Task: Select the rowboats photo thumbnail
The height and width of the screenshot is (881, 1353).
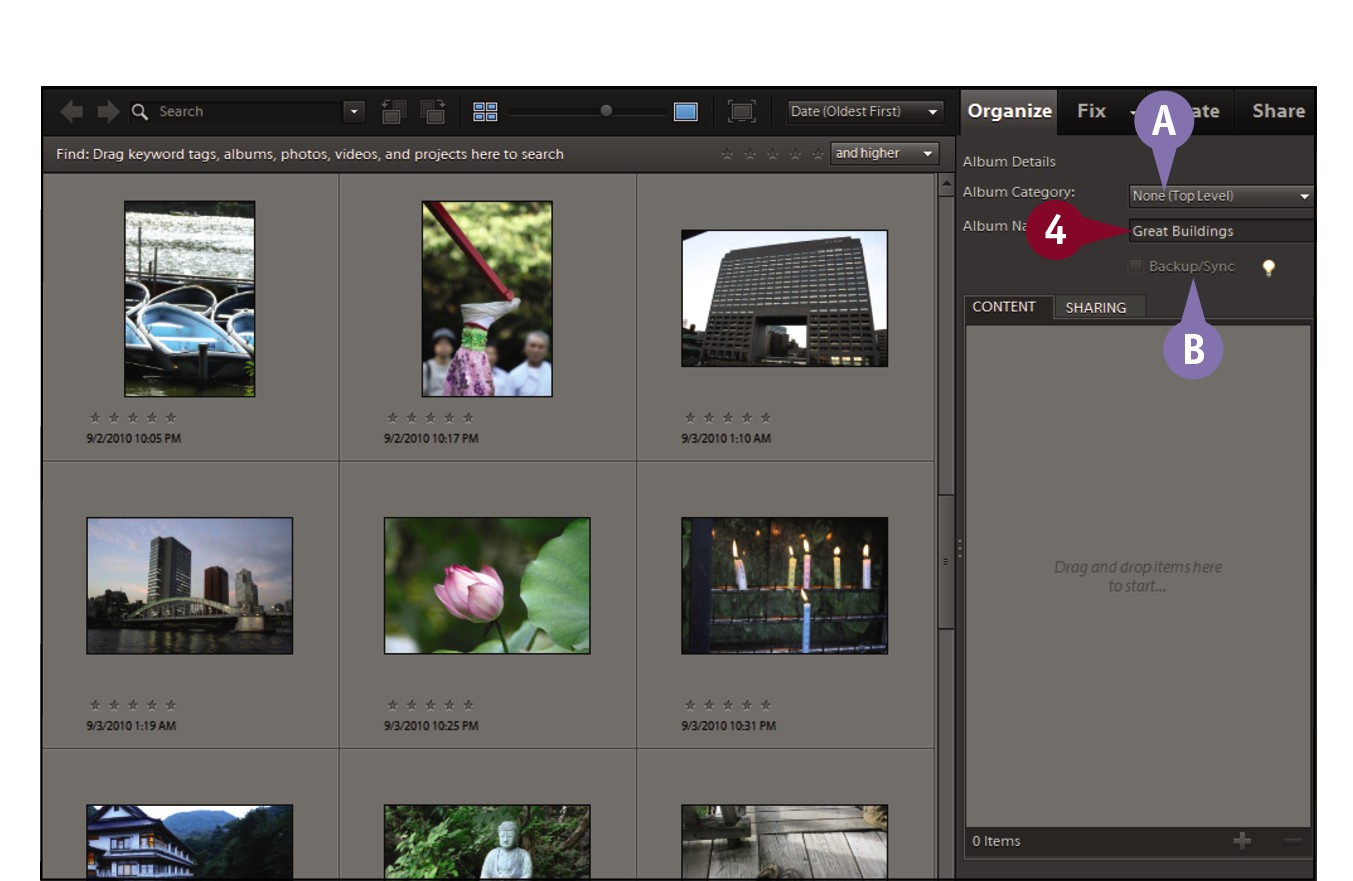Action: 190,299
